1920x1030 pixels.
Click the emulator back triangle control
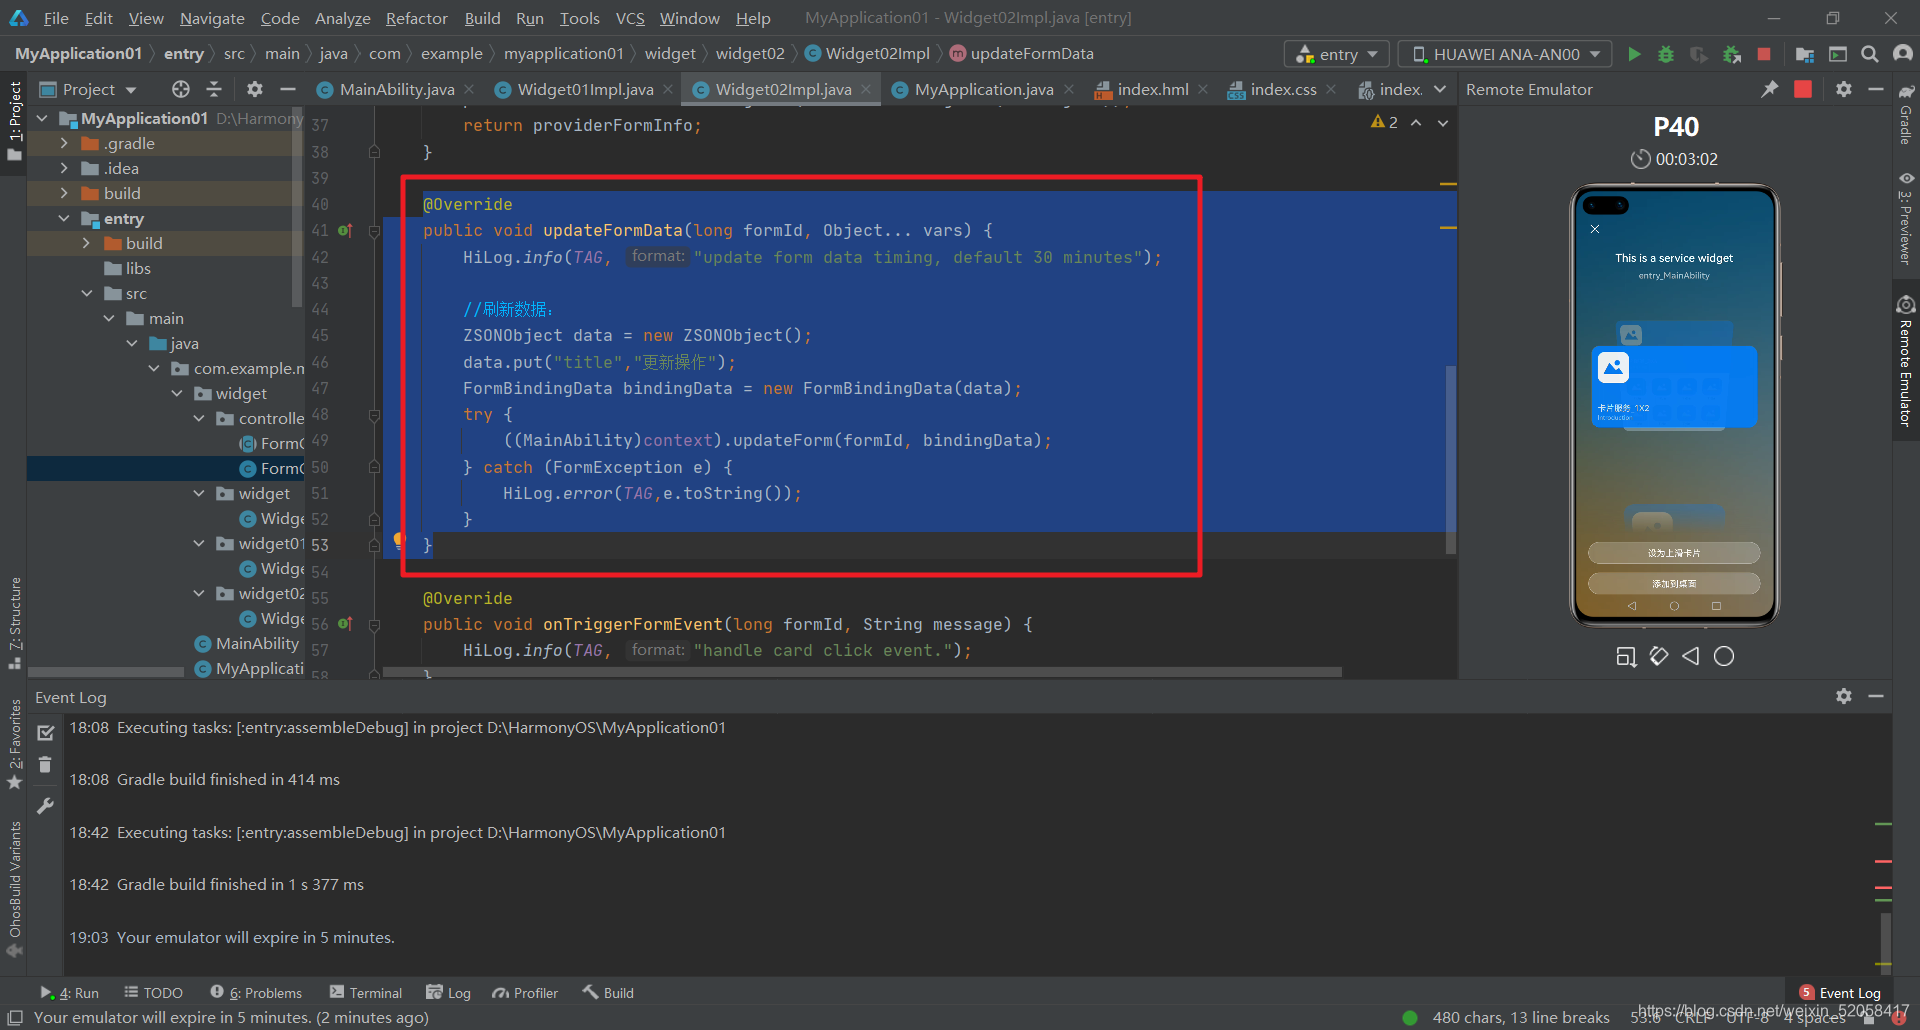tap(1691, 656)
